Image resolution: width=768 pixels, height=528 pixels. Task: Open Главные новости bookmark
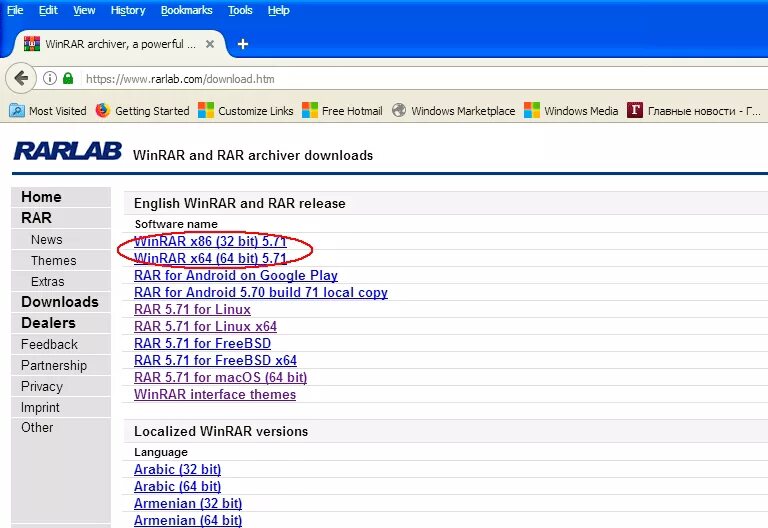pyautogui.click(x=694, y=111)
